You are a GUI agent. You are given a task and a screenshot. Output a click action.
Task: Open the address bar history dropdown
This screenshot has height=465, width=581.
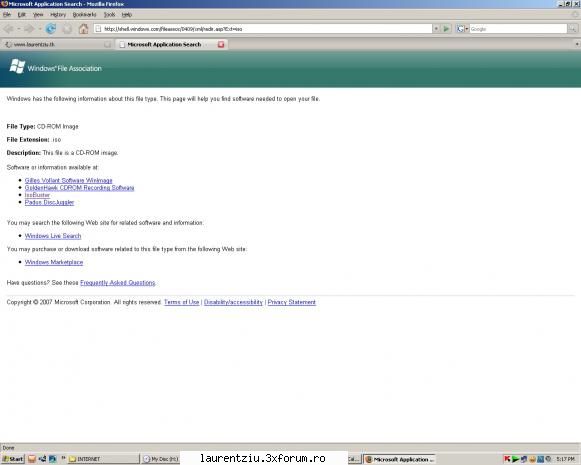click(x=436, y=29)
